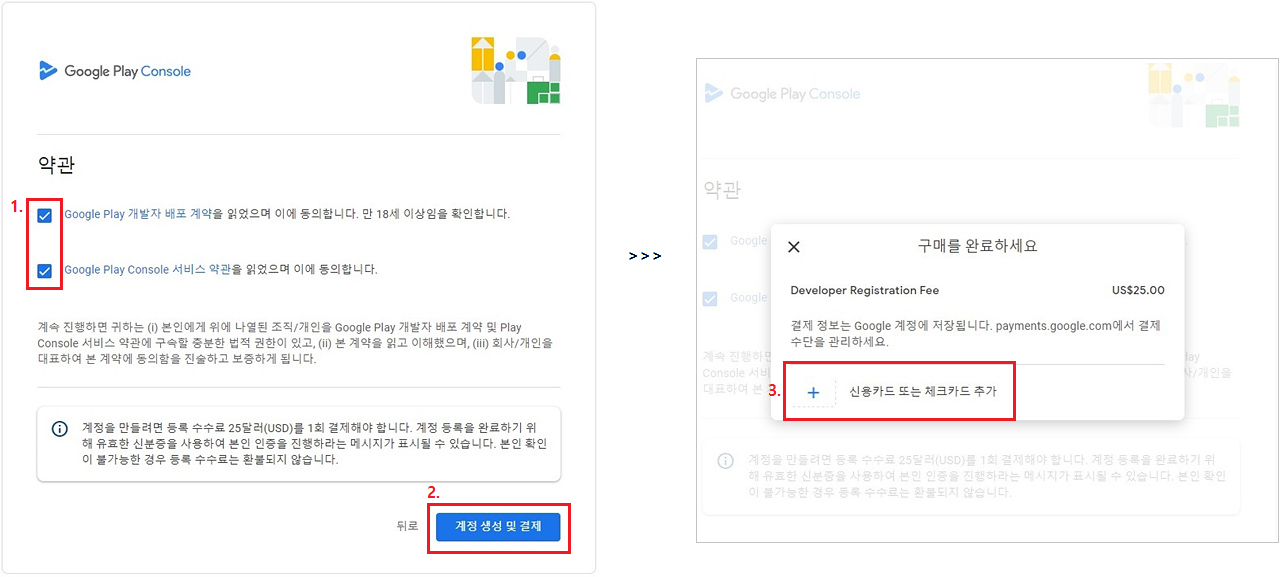Click the info icon in the fee notice
Image resolution: width=1285 pixels, height=577 pixels.
(60, 429)
